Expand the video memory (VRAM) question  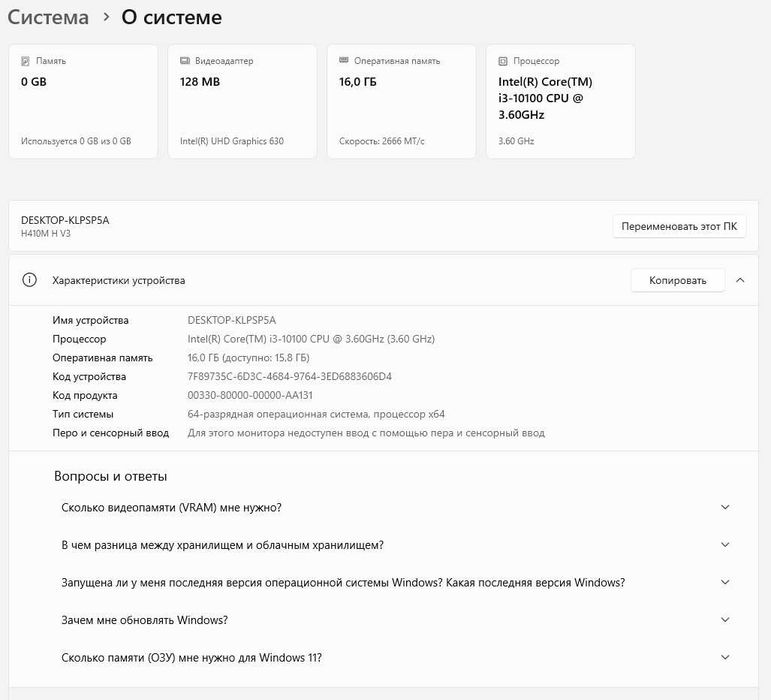pyautogui.click(x=725, y=508)
